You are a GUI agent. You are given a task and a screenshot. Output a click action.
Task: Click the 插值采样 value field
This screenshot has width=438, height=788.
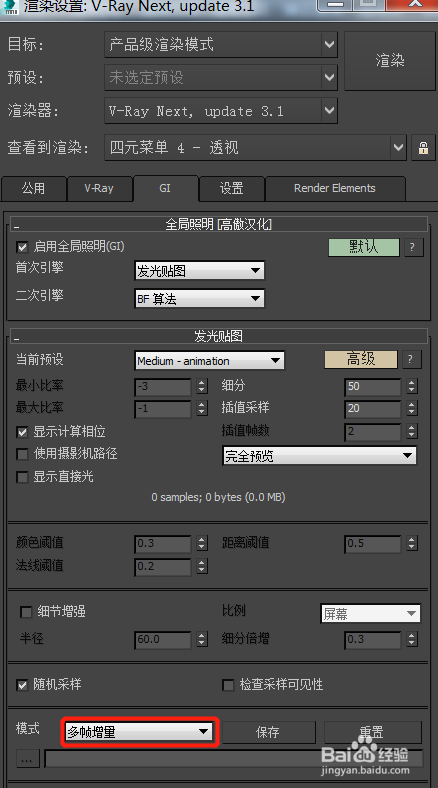373,409
